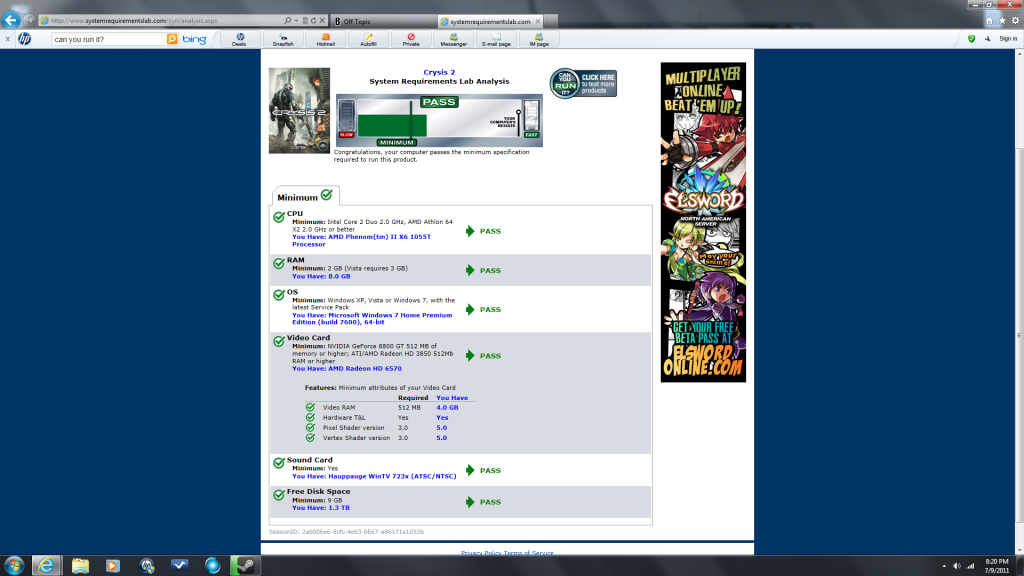Click the Sign in link
The width and height of the screenshot is (1024, 576).
[1008, 39]
